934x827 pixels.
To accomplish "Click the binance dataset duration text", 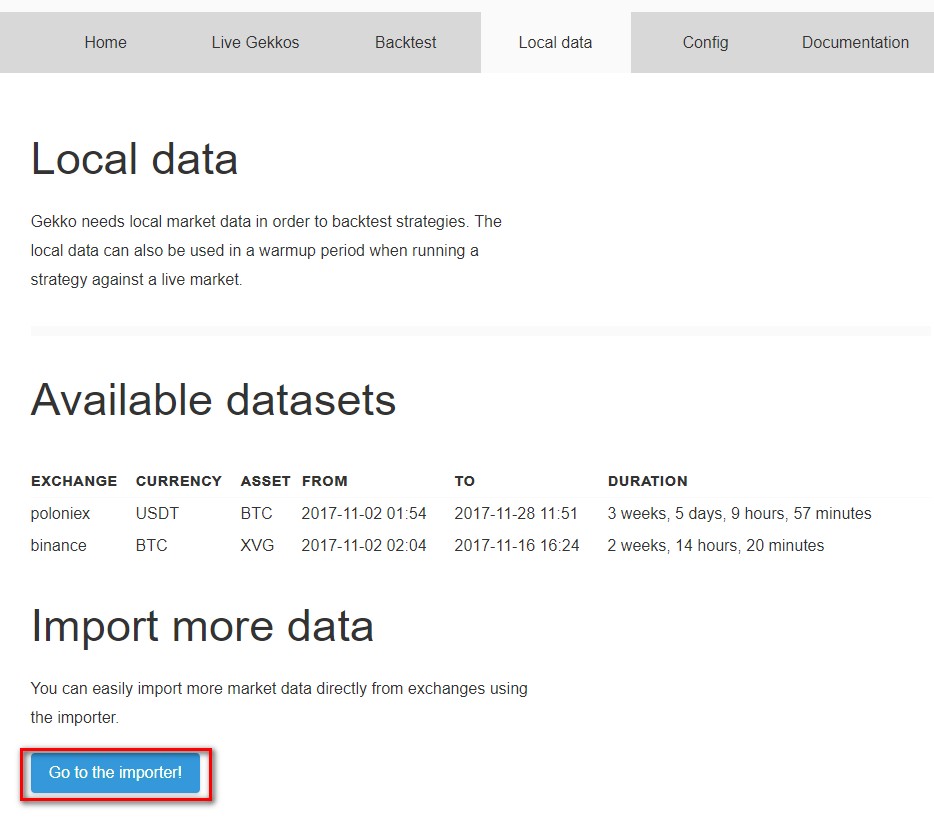I will coord(716,546).
